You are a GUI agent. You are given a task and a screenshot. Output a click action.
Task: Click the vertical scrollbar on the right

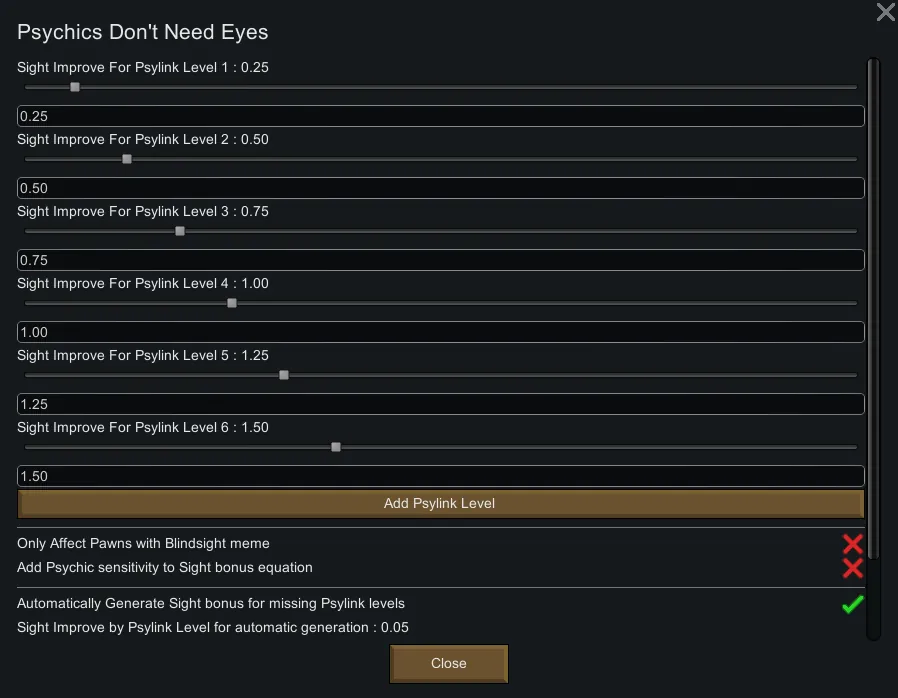pyautogui.click(x=873, y=300)
